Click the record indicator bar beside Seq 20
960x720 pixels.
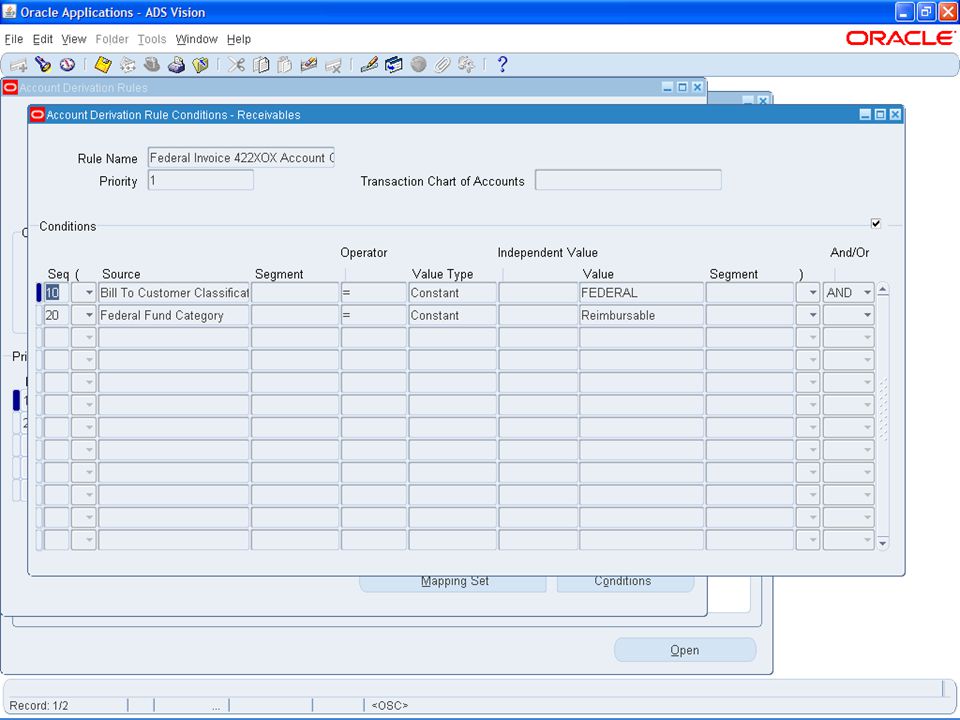click(x=39, y=315)
